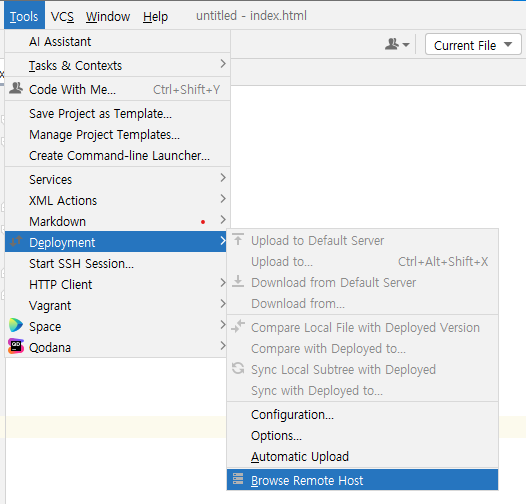The image size is (526, 504).
Task: Click Compare Local File arrows icon
Action: click(x=238, y=326)
